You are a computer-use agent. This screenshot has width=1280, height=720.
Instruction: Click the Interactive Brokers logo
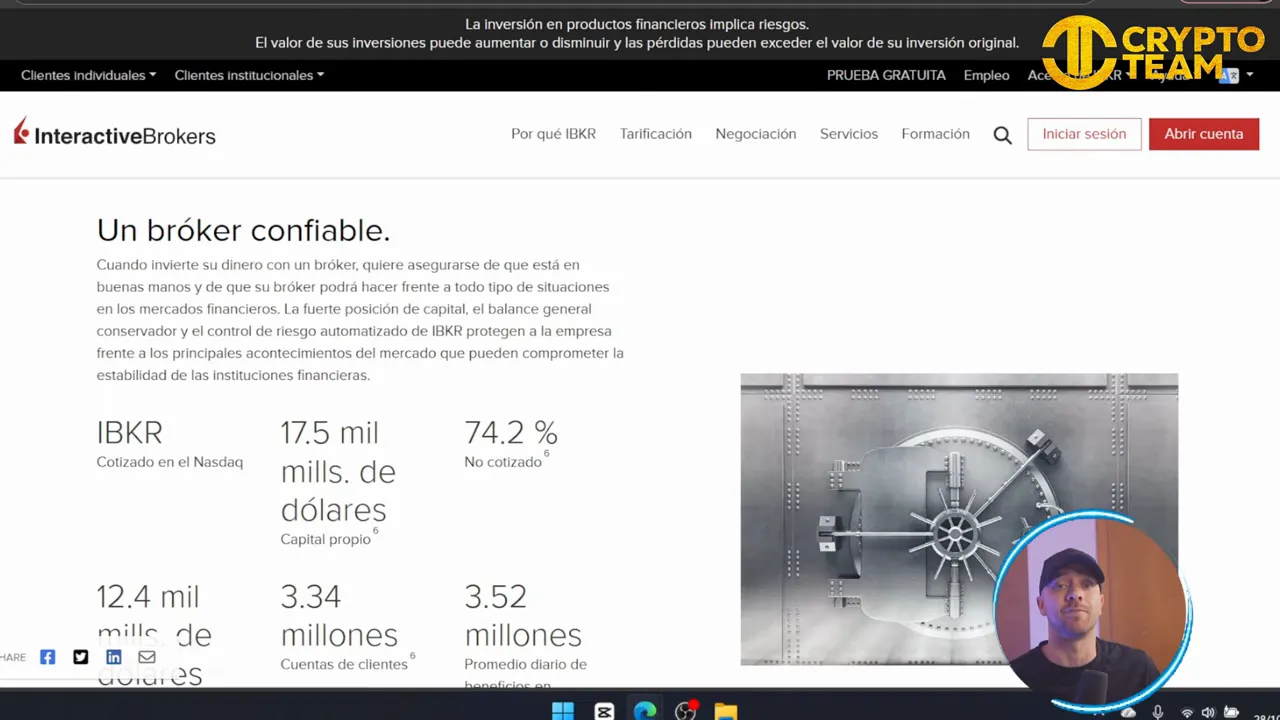(x=114, y=132)
